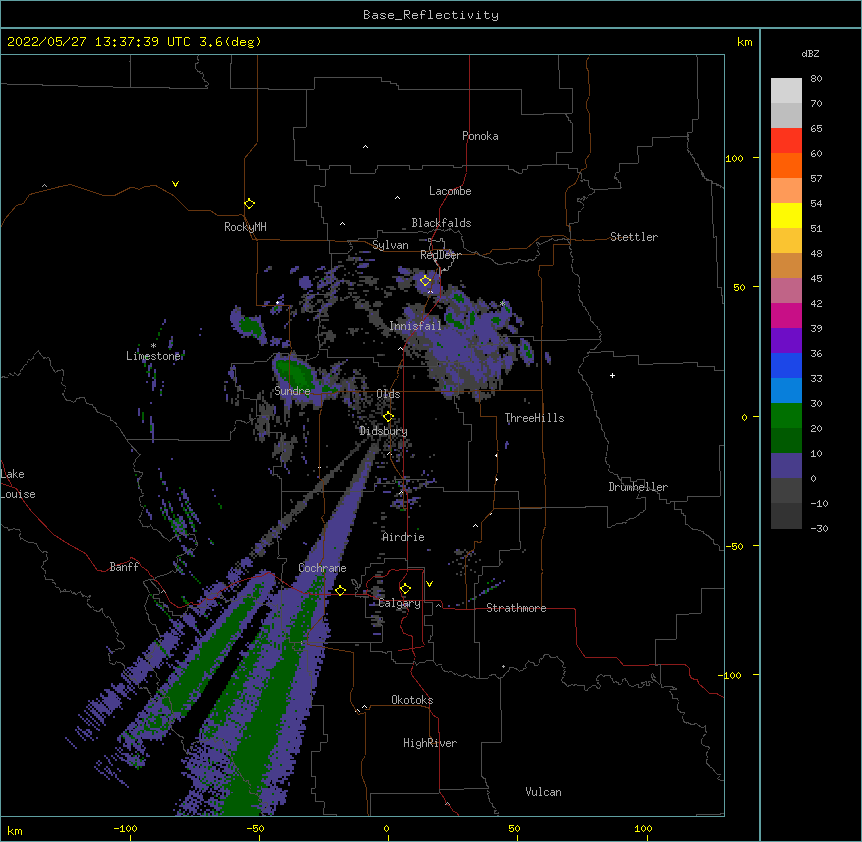Image resolution: width=862 pixels, height=842 pixels.
Task: Click the Strathmore label
Action: 516,608
